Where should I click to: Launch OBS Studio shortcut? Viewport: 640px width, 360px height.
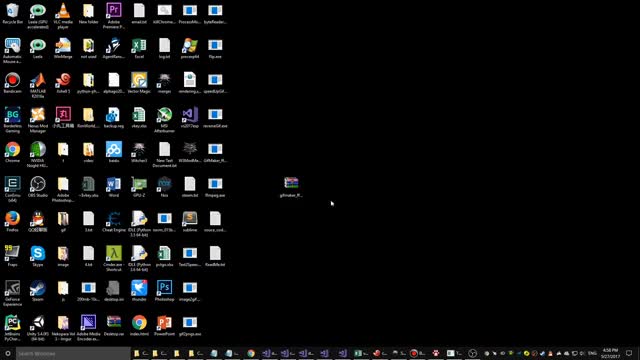click(38, 187)
